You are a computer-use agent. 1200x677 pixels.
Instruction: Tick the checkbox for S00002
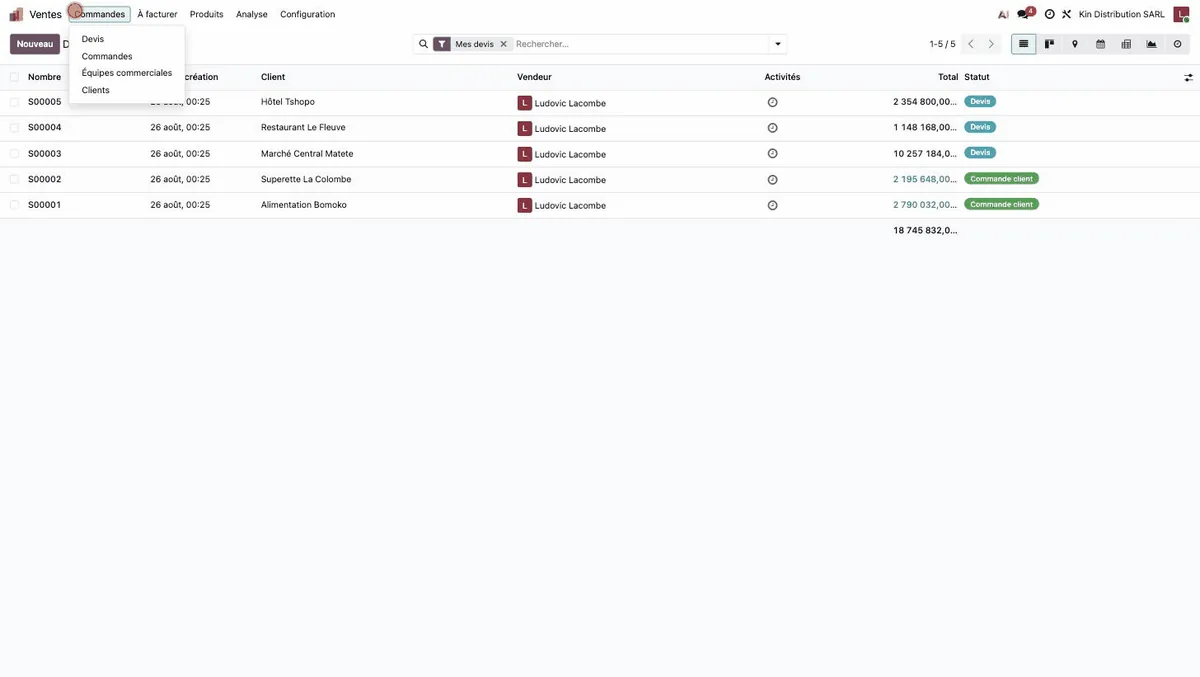pyautogui.click(x=14, y=179)
